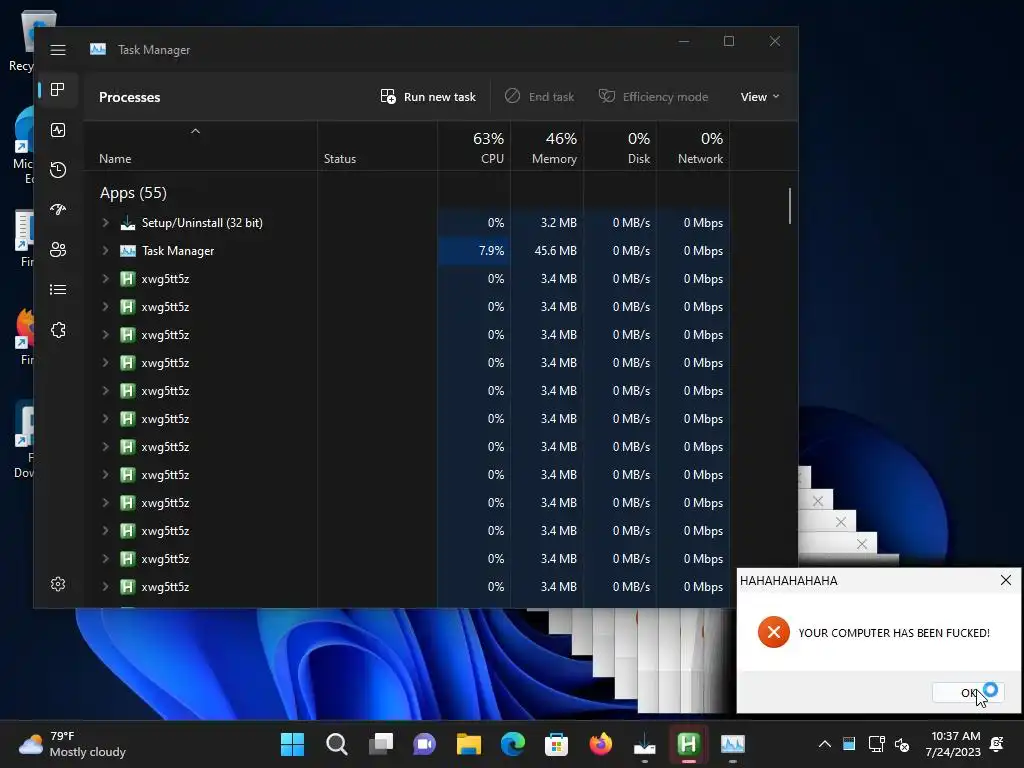Screen dimensions: 1024x768
Task: Open the weather widget showing 79°F
Action: 72,744
